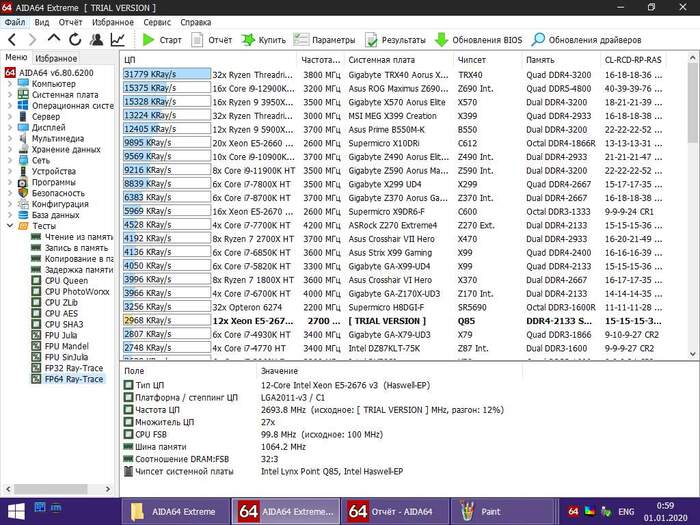Open the Сервис menu

[x=156, y=21]
